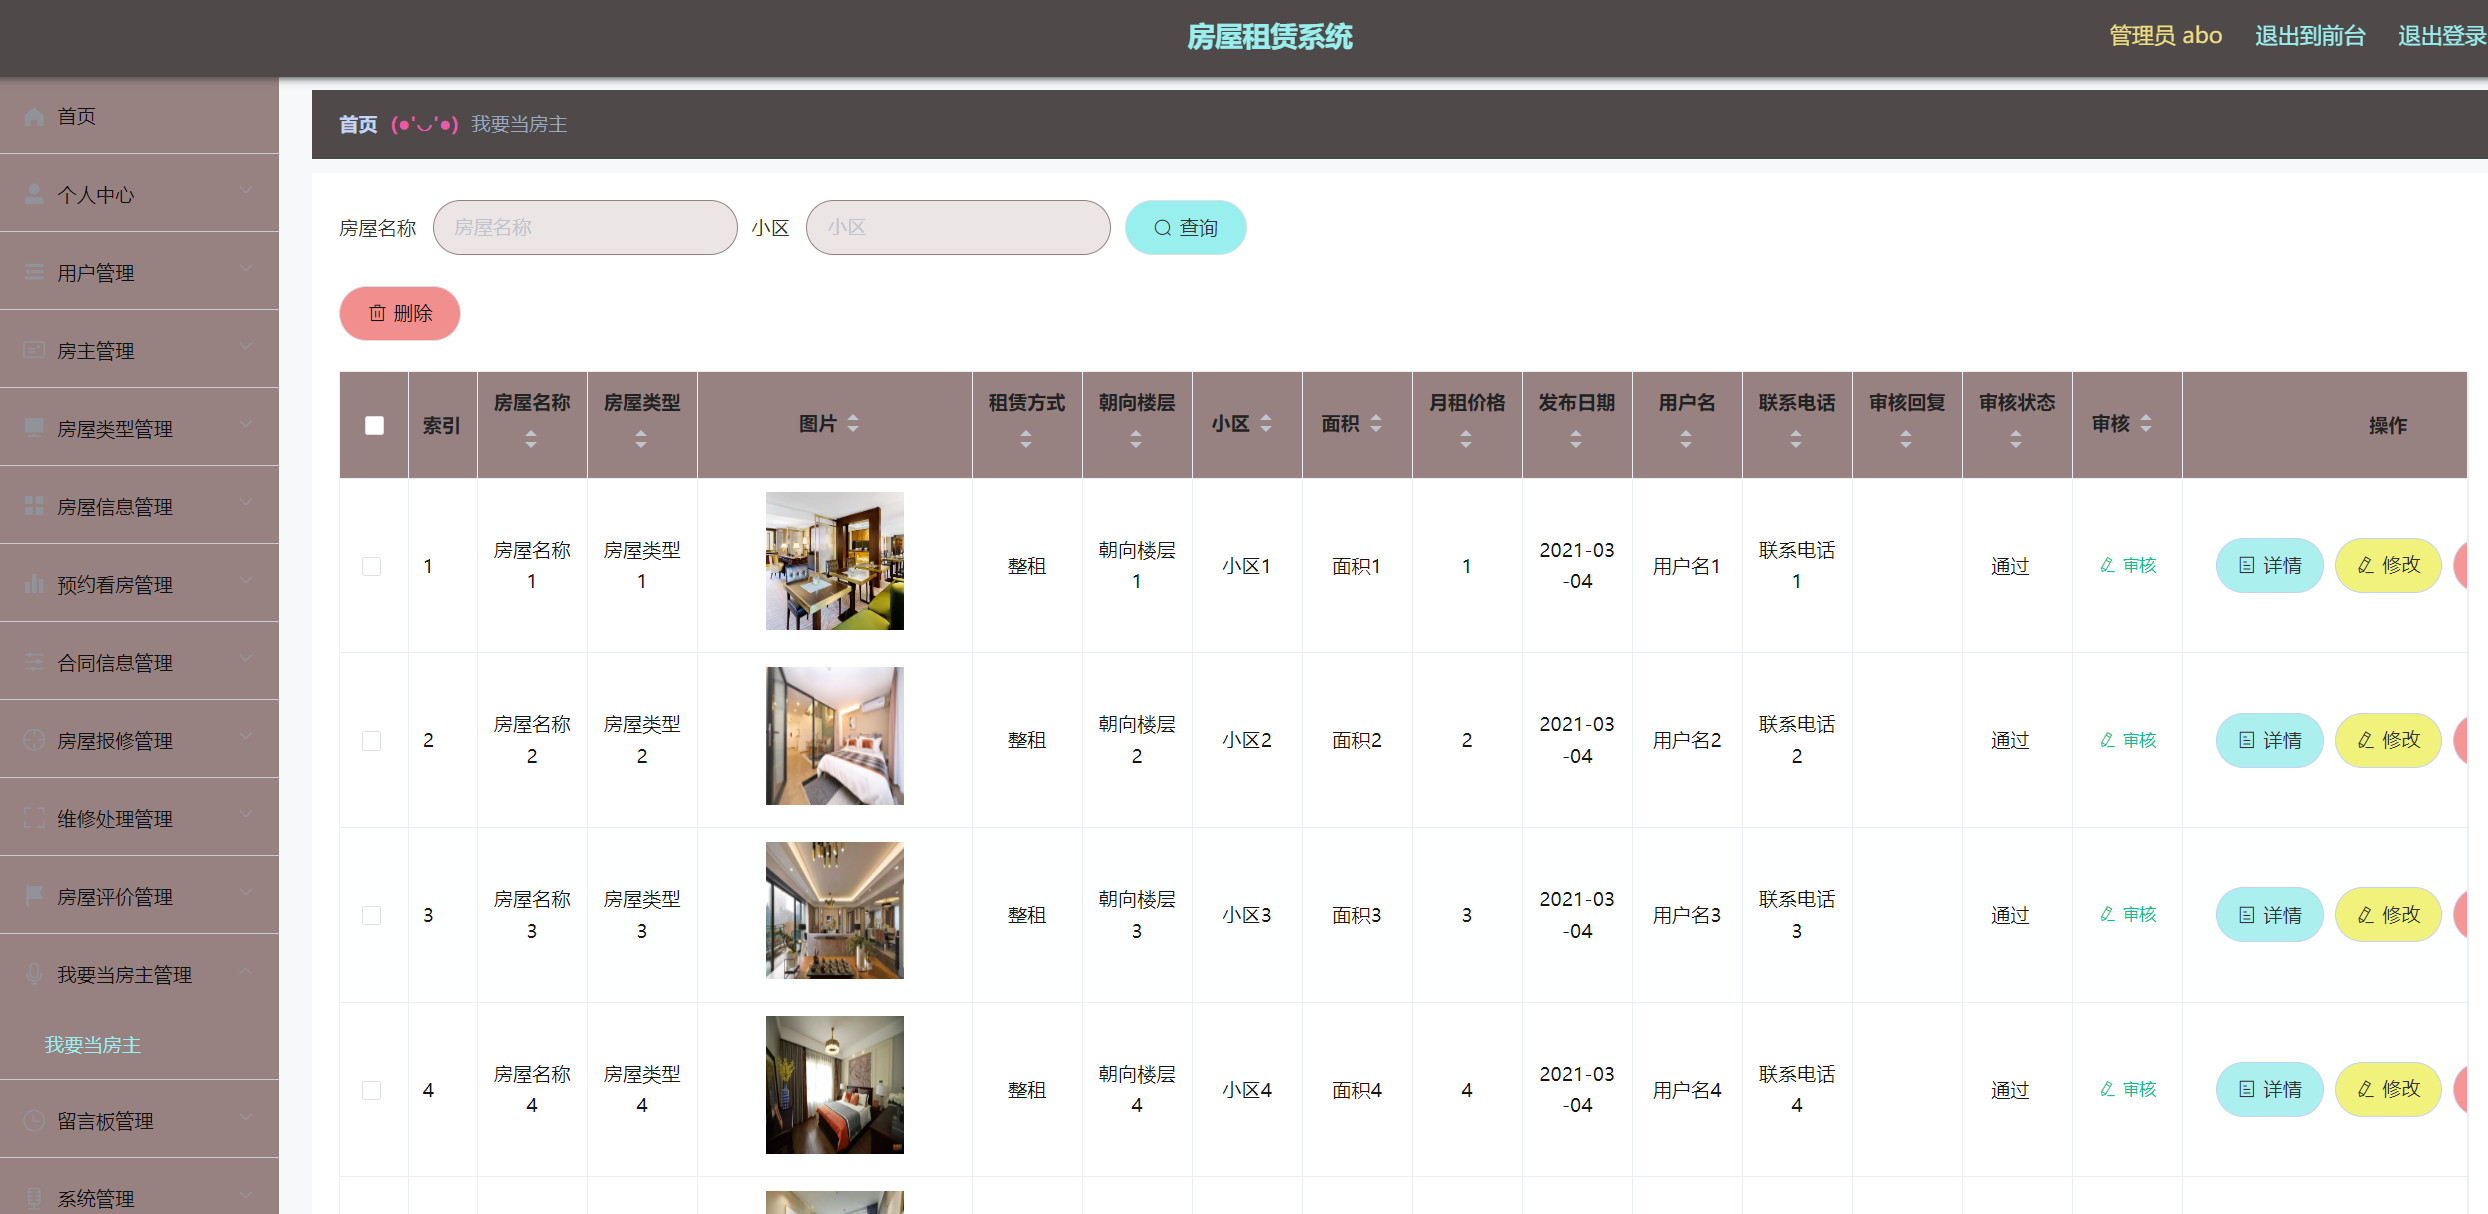Toggle the select-all checkbox in table header
The image size is (2488, 1214).
(x=374, y=425)
